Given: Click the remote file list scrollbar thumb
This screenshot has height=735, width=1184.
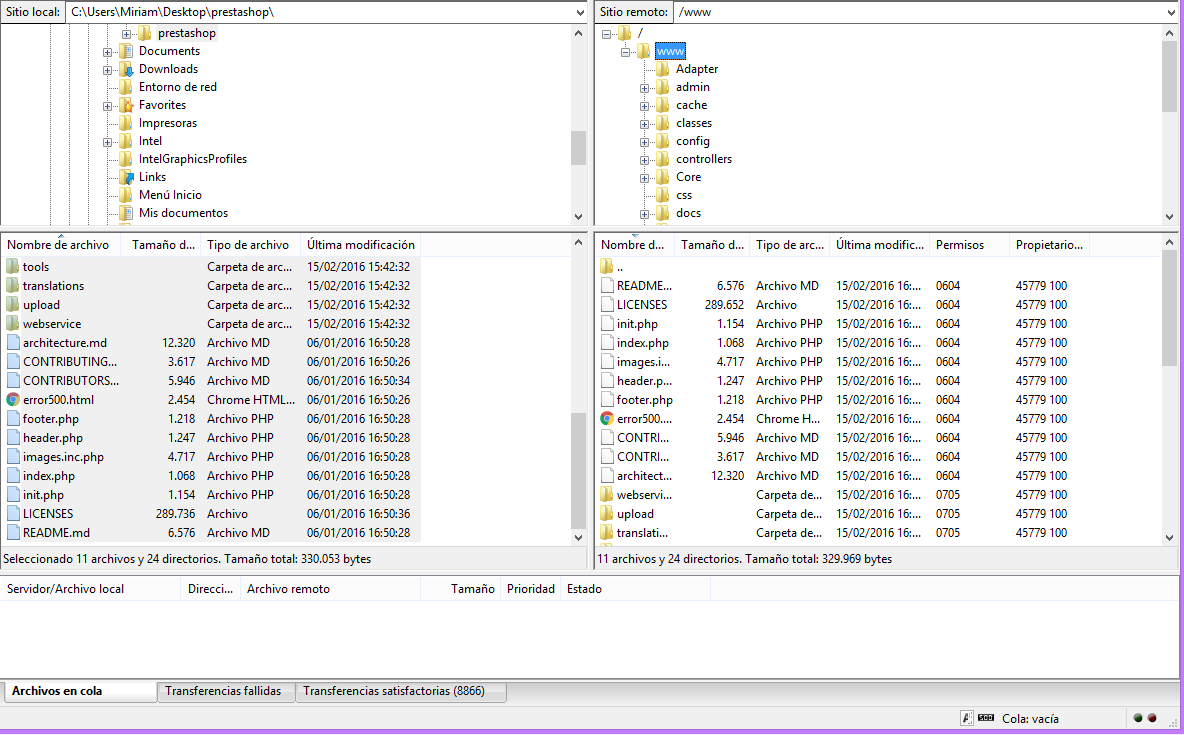Looking at the screenshot, I should tap(1170, 306).
